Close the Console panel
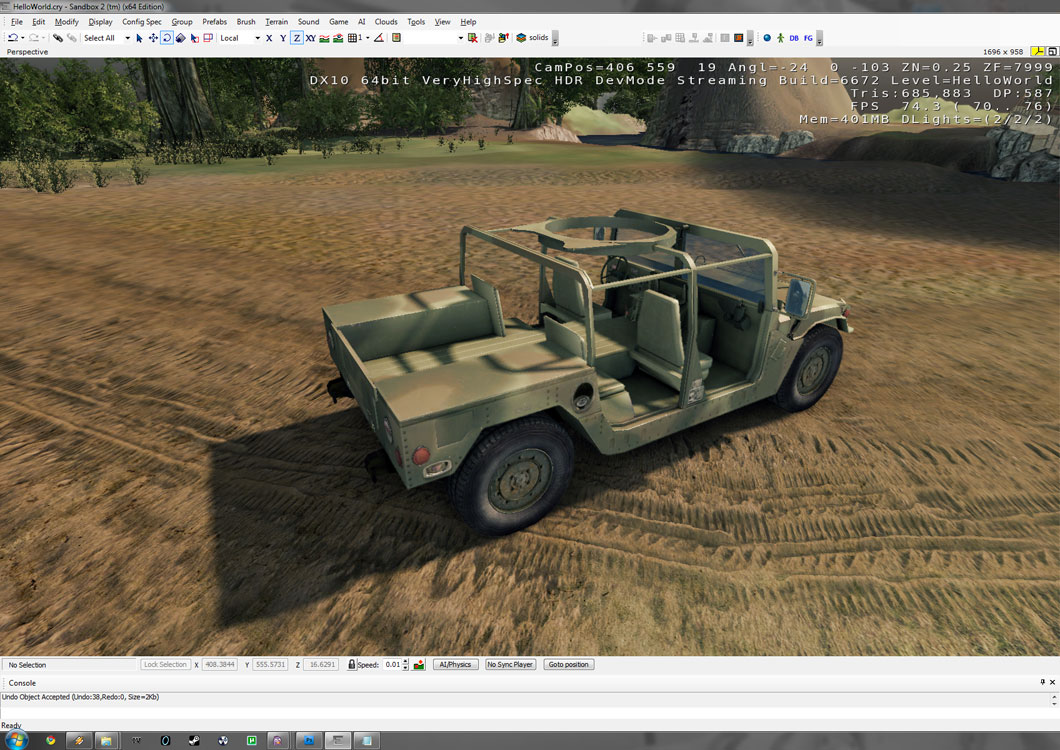 (1053, 682)
